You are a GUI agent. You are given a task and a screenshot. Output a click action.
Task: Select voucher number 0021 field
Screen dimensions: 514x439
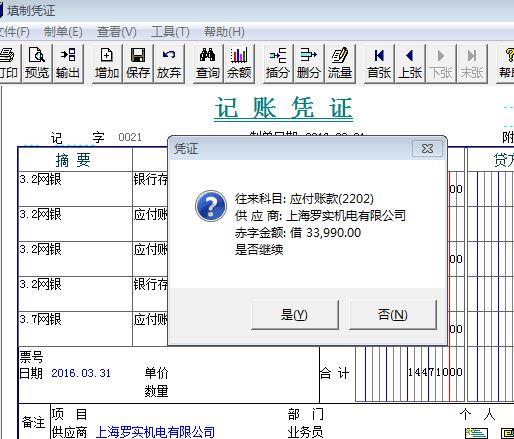pos(130,137)
